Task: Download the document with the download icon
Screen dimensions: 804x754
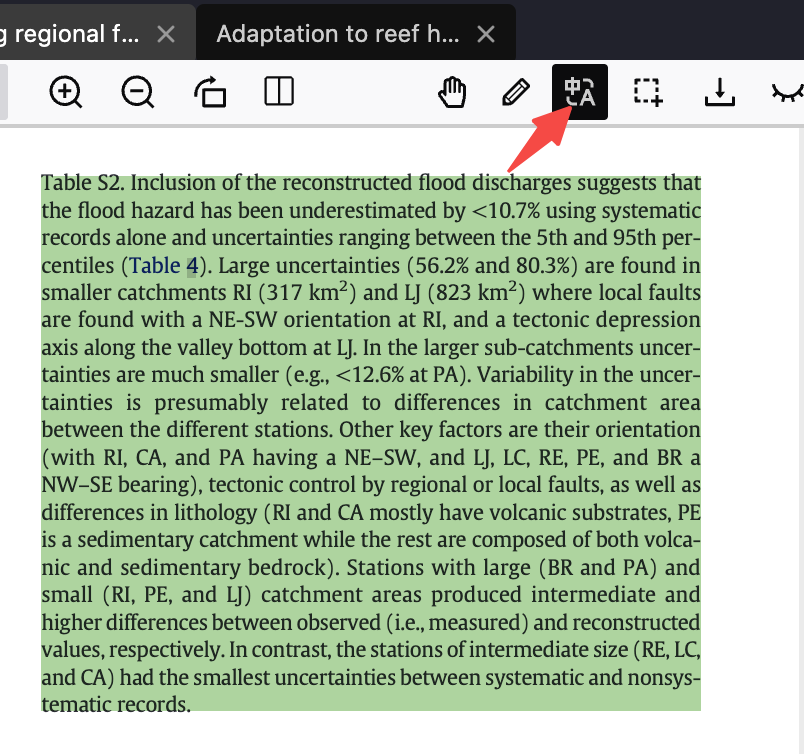Action: pyautogui.click(x=720, y=92)
